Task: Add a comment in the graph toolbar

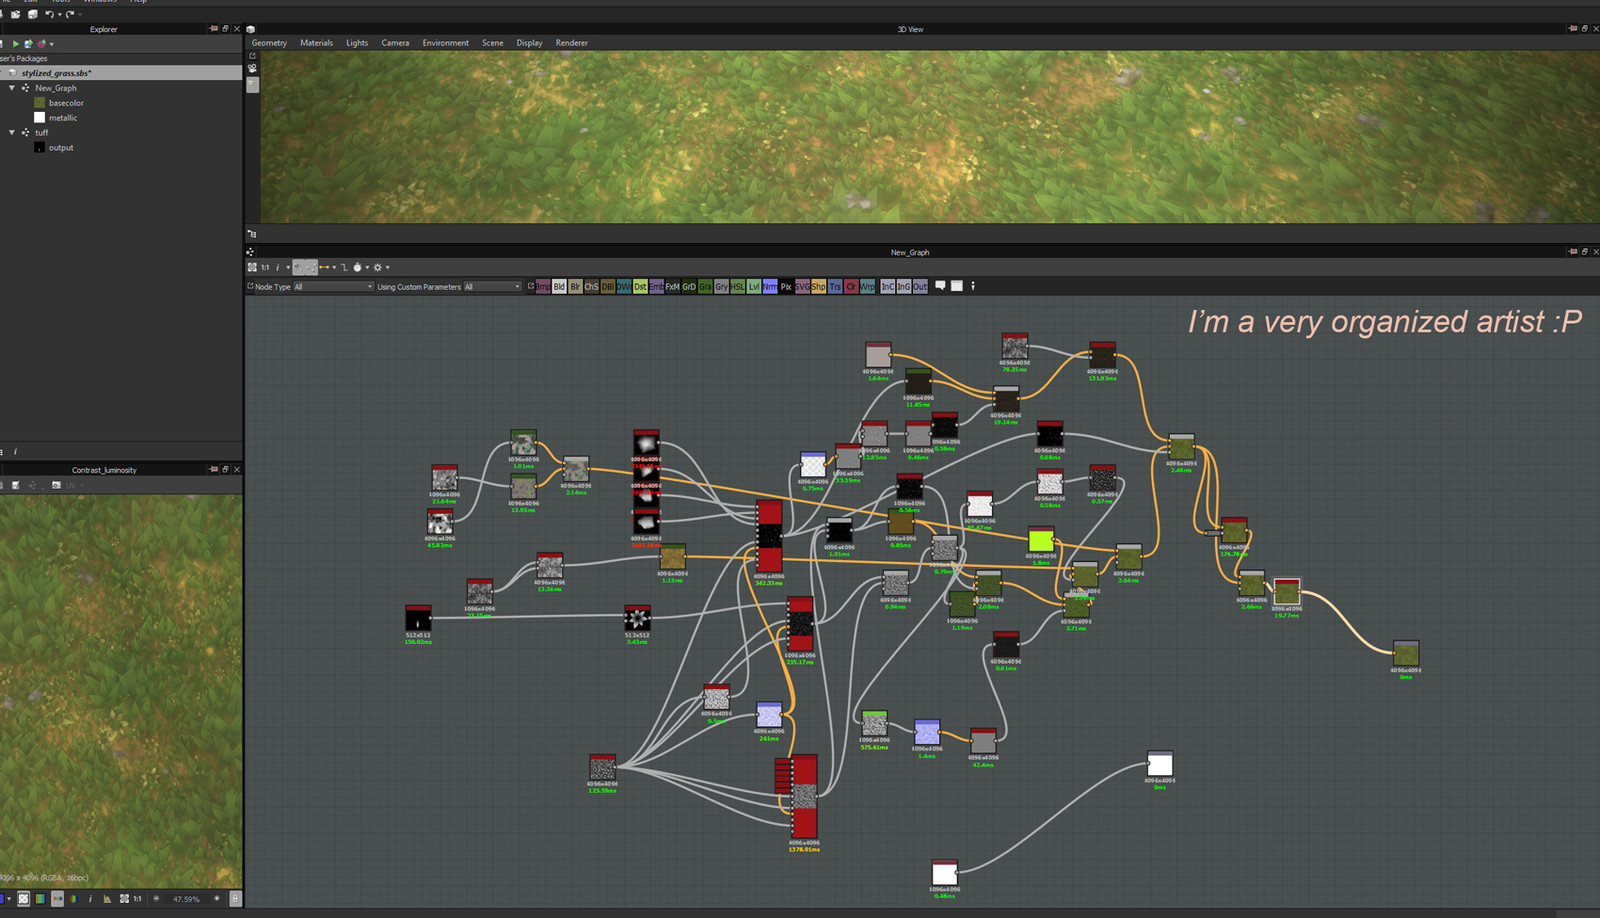Action: [940, 286]
